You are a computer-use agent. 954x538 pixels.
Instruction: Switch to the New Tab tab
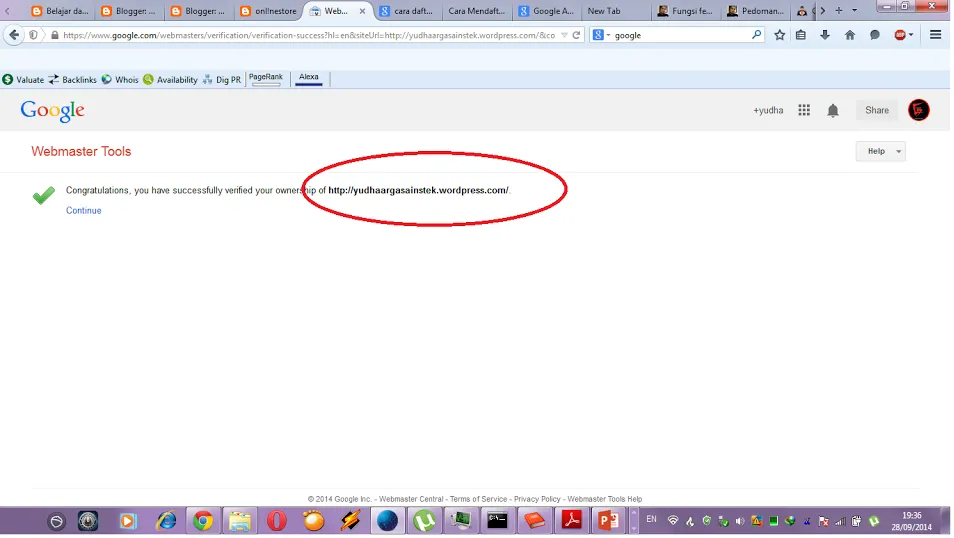click(x=615, y=11)
